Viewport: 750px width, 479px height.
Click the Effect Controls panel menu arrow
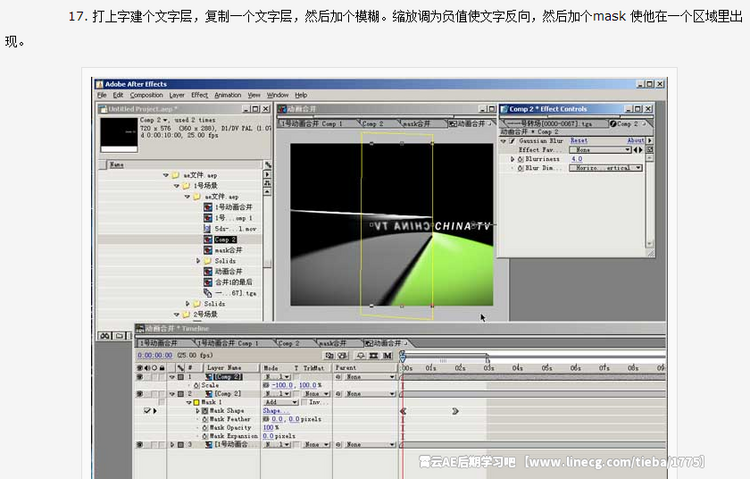click(x=650, y=141)
